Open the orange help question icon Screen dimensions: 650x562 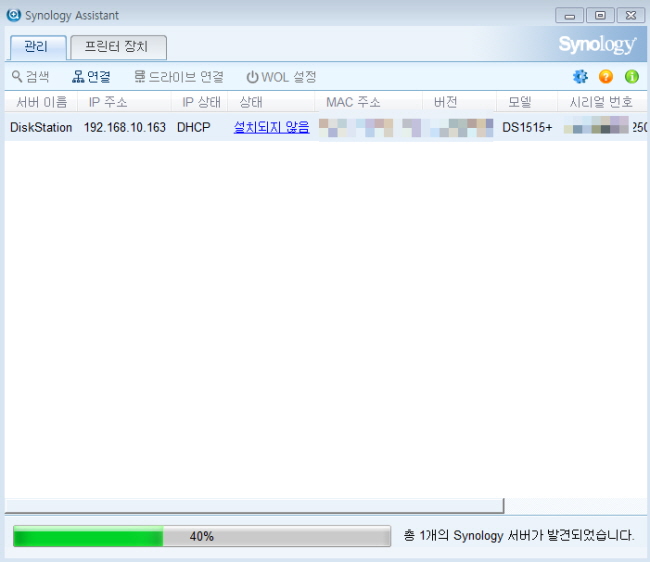click(606, 77)
